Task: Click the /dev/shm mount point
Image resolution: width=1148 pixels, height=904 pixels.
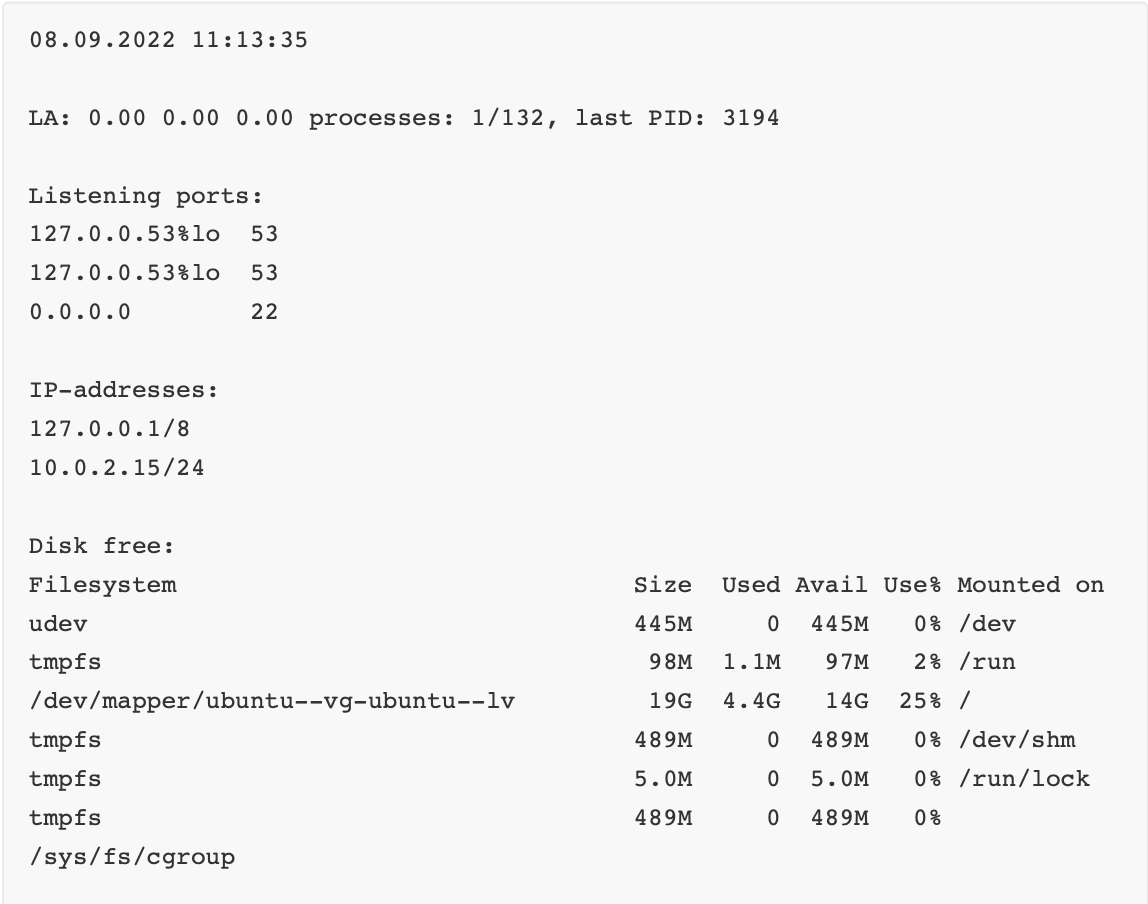Action: point(1016,740)
